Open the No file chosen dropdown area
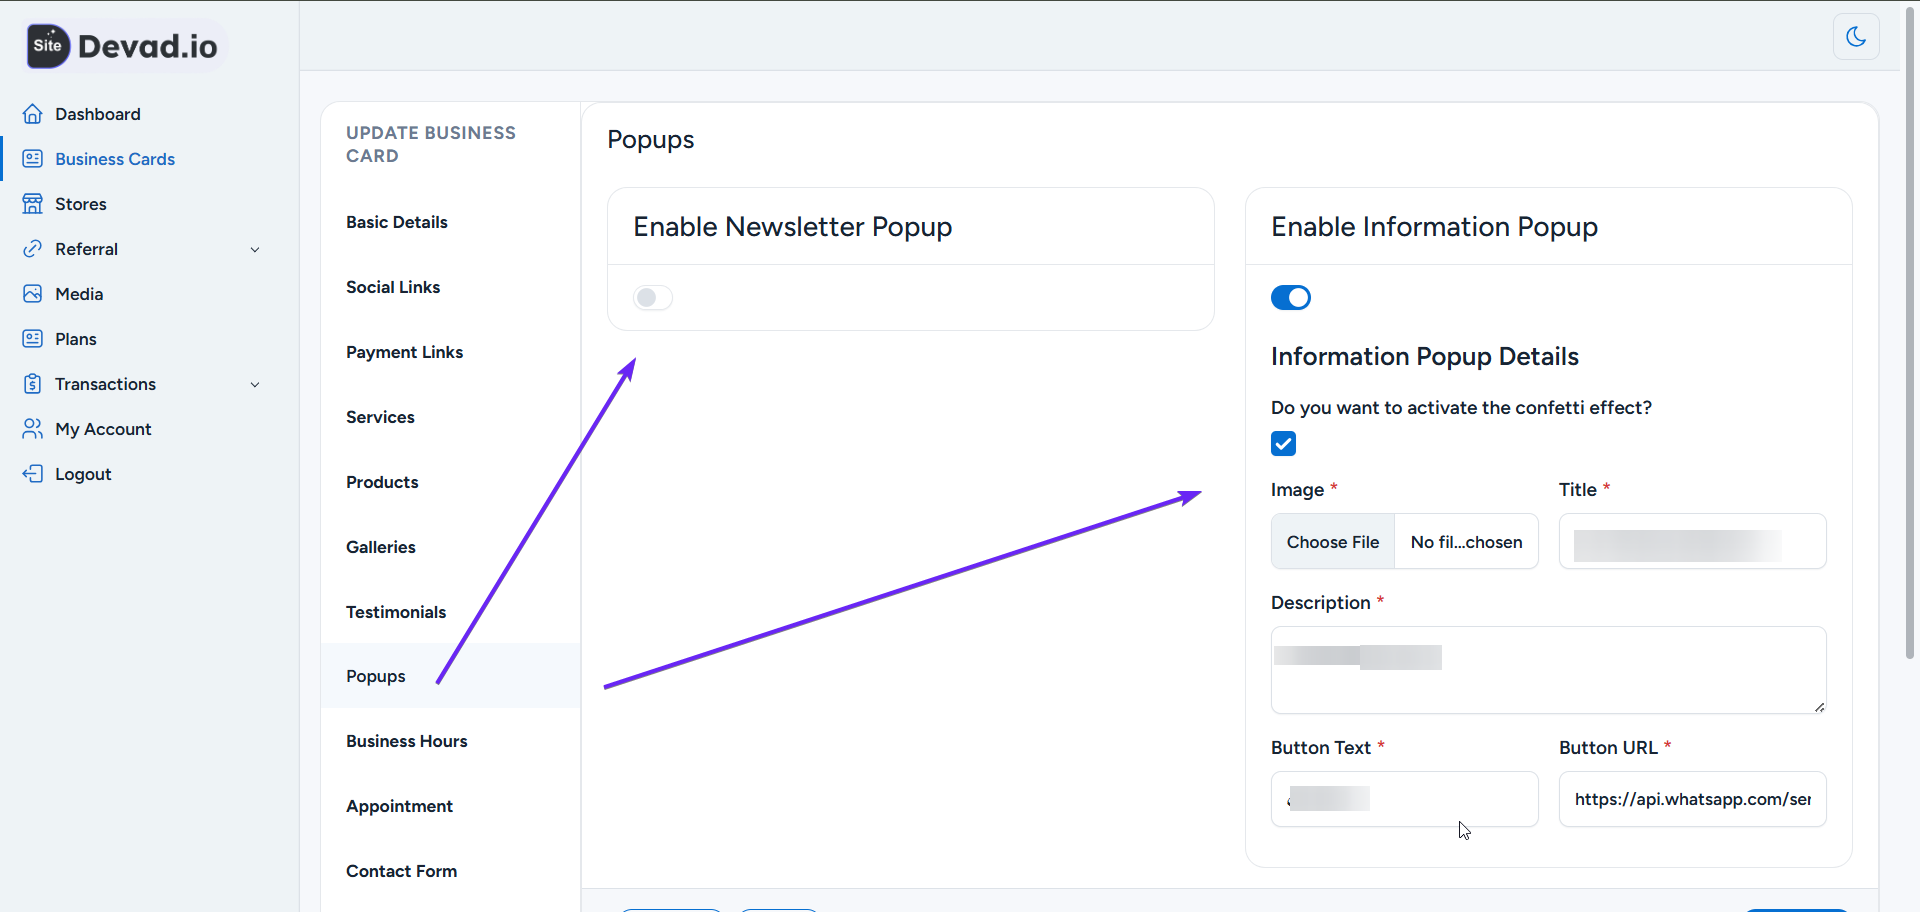 (x=1465, y=541)
